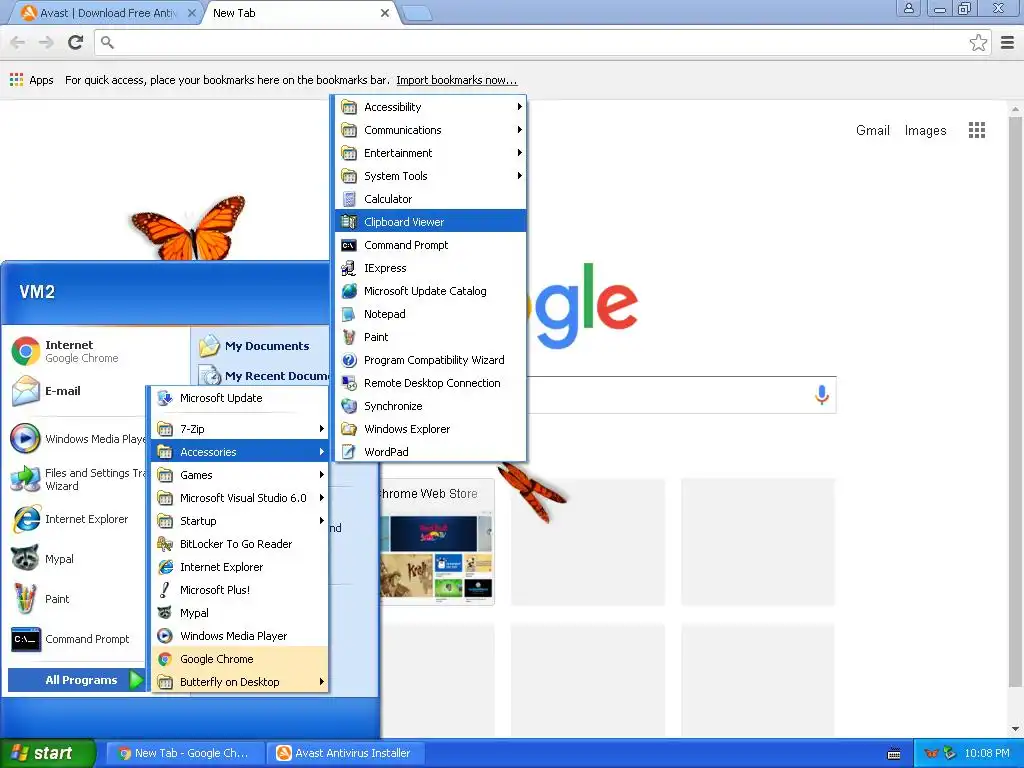
Task: Select the New Tab browser tab
Action: pyautogui.click(x=291, y=13)
